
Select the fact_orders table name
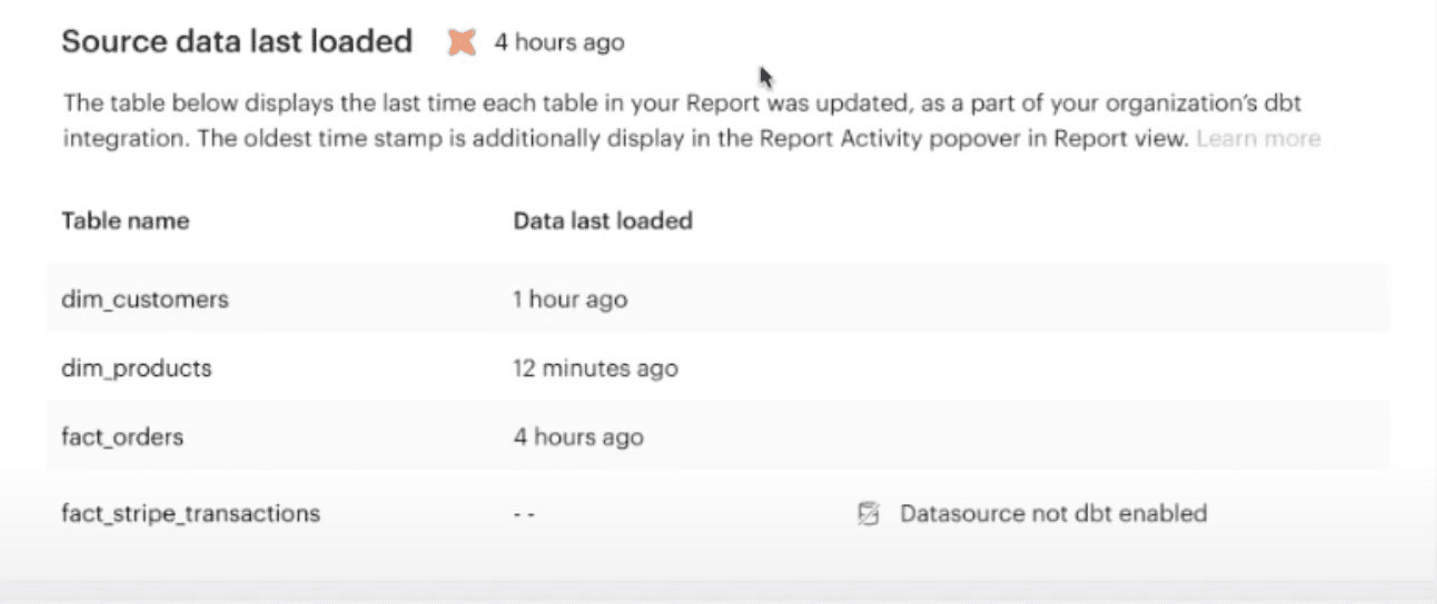122,437
